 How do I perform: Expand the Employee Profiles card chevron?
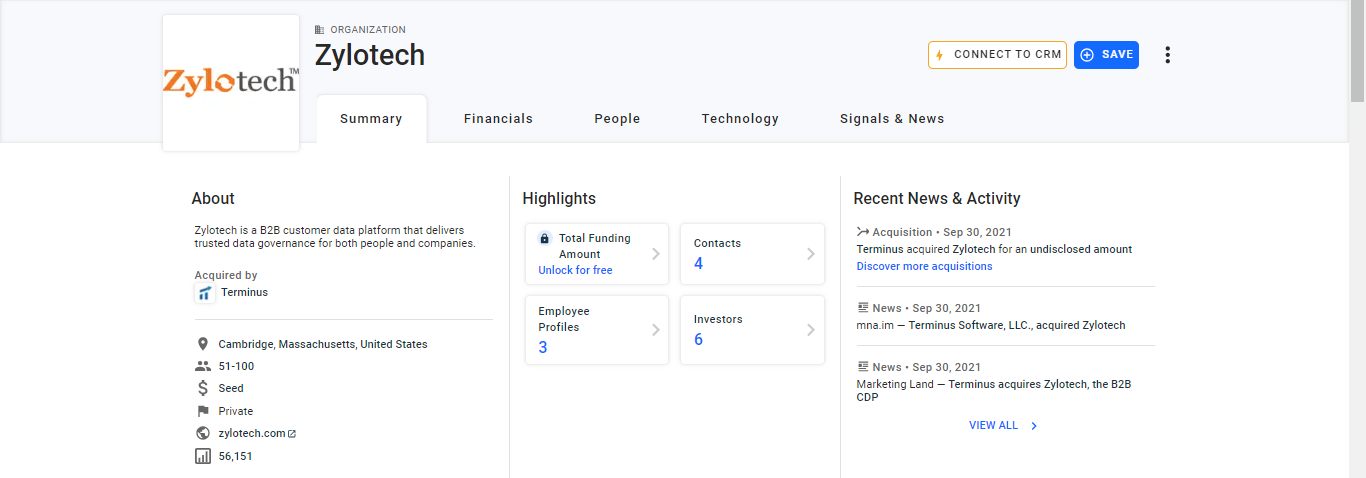tap(656, 330)
